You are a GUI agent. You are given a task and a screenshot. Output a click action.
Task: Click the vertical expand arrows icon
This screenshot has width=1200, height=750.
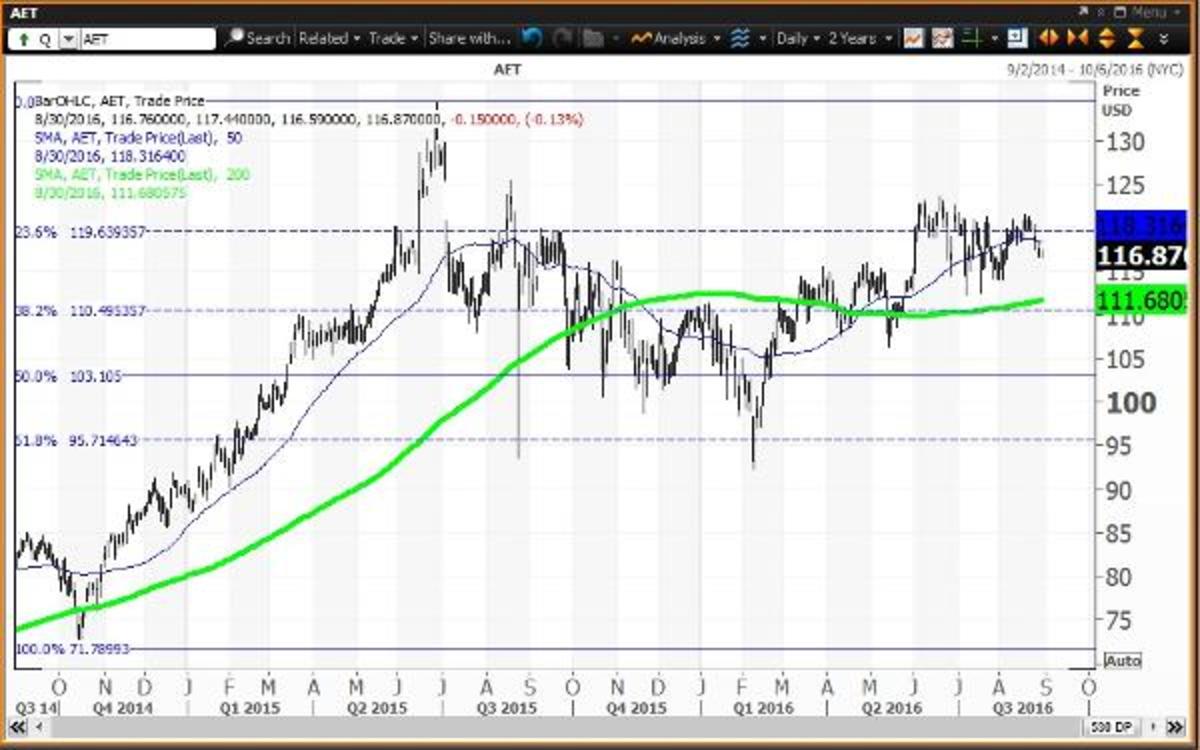tap(1106, 38)
